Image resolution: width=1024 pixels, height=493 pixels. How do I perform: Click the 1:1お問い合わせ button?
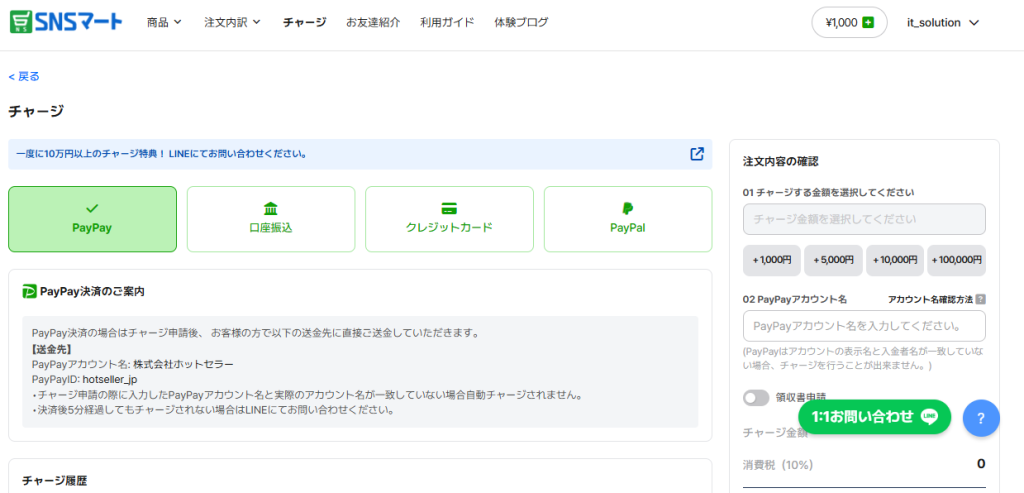pos(874,417)
